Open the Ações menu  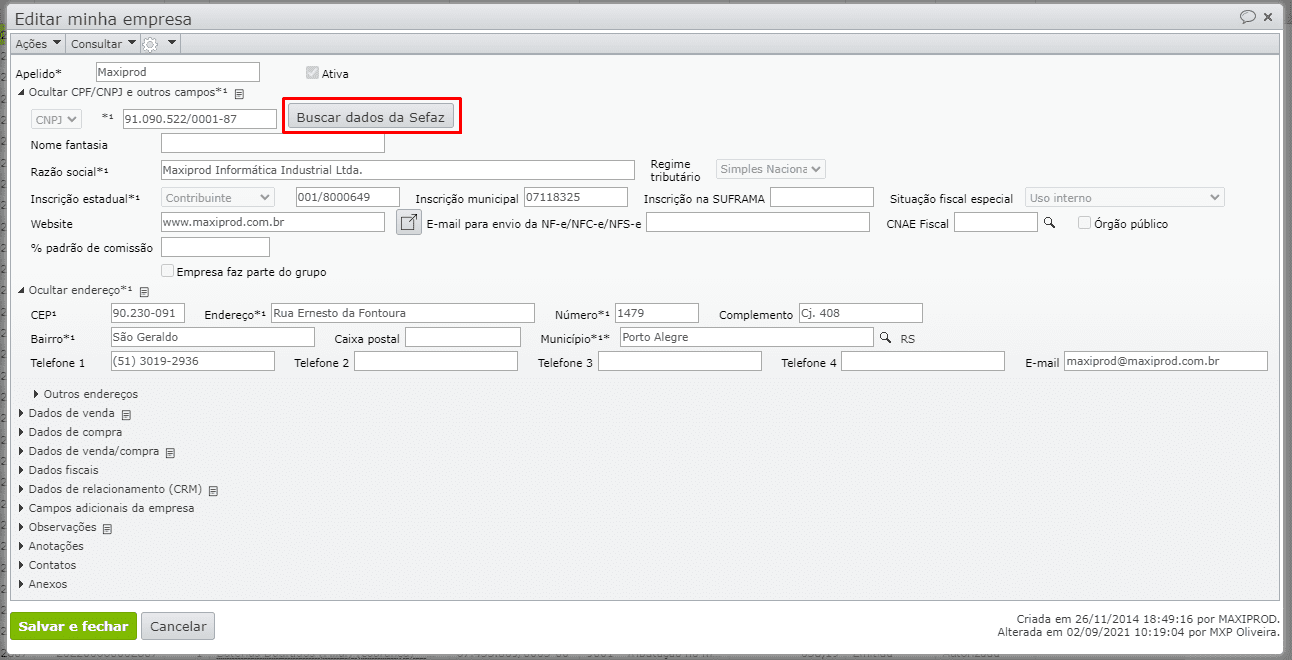point(38,44)
